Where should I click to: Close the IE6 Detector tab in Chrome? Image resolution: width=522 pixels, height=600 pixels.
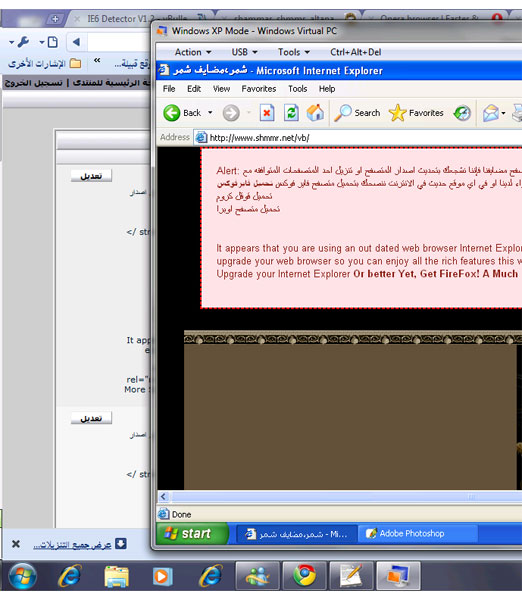click(x=77, y=19)
